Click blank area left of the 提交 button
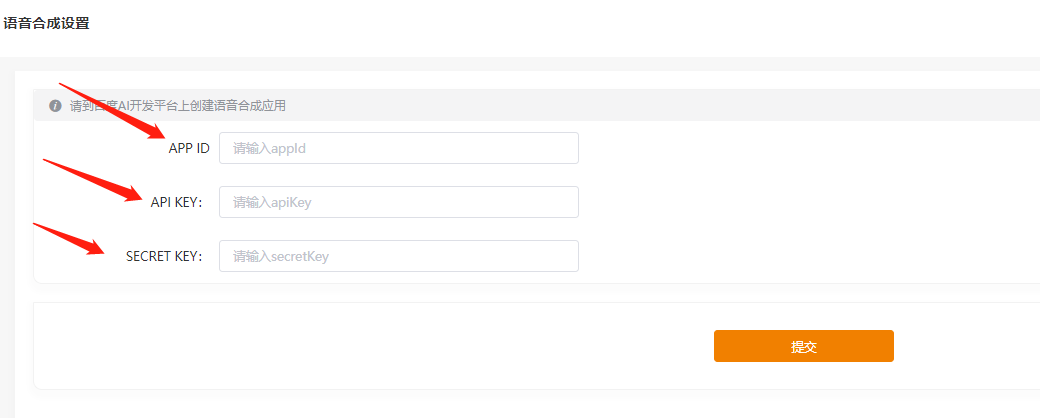This screenshot has width=1040, height=418. coord(400,346)
